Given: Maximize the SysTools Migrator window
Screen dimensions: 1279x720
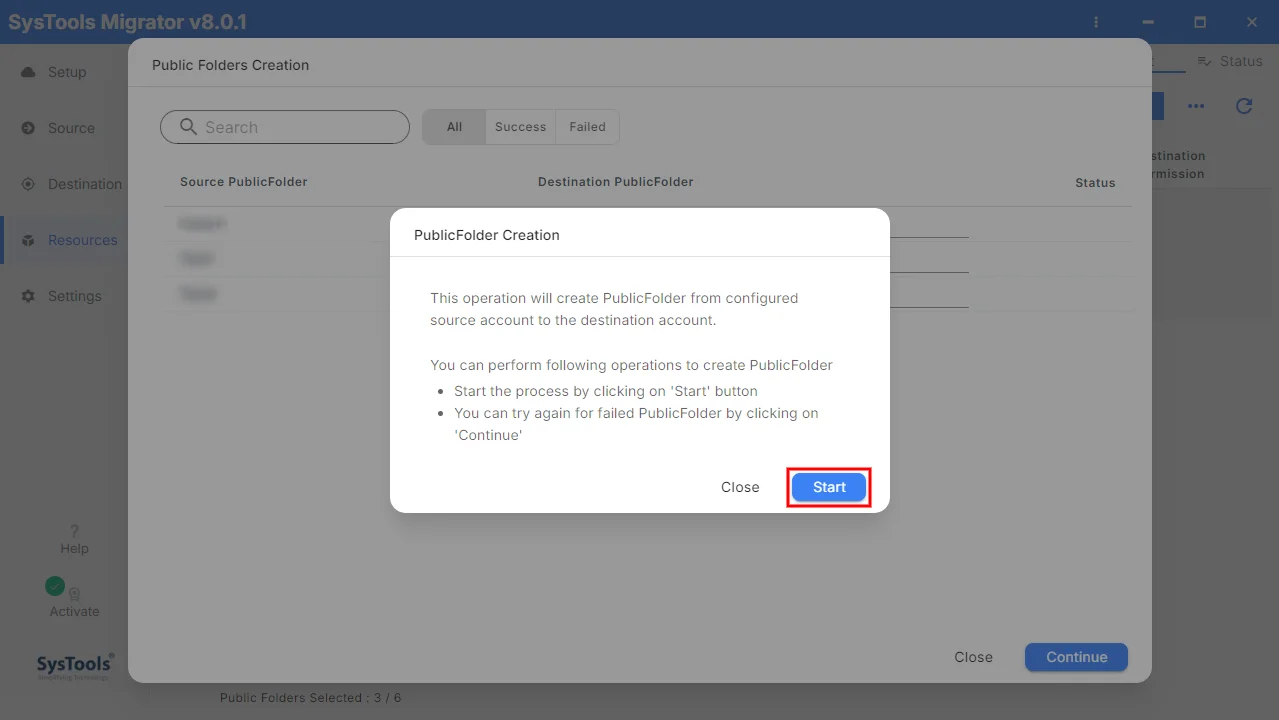Looking at the screenshot, I should [x=1200, y=22].
